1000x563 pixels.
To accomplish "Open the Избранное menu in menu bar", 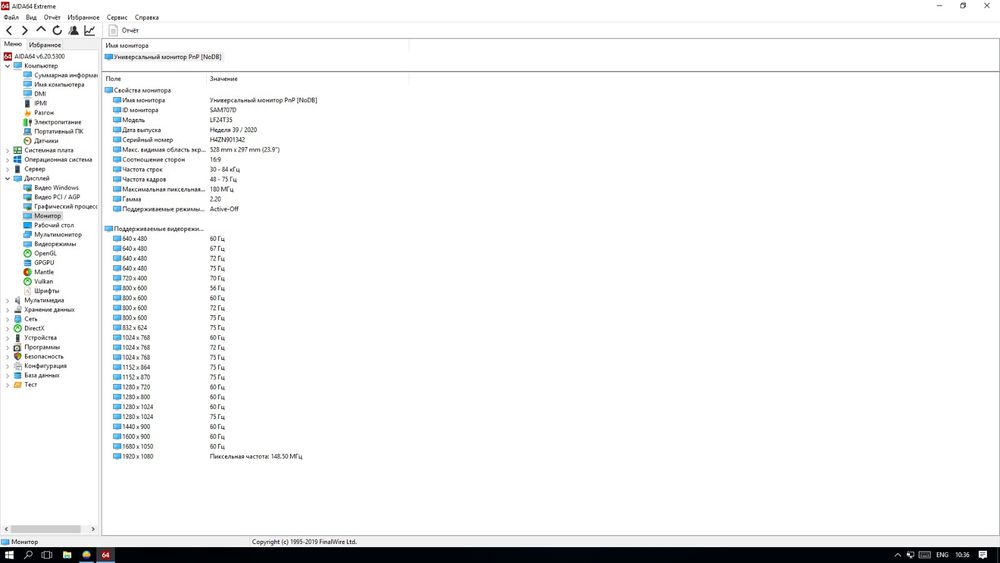I will point(84,17).
